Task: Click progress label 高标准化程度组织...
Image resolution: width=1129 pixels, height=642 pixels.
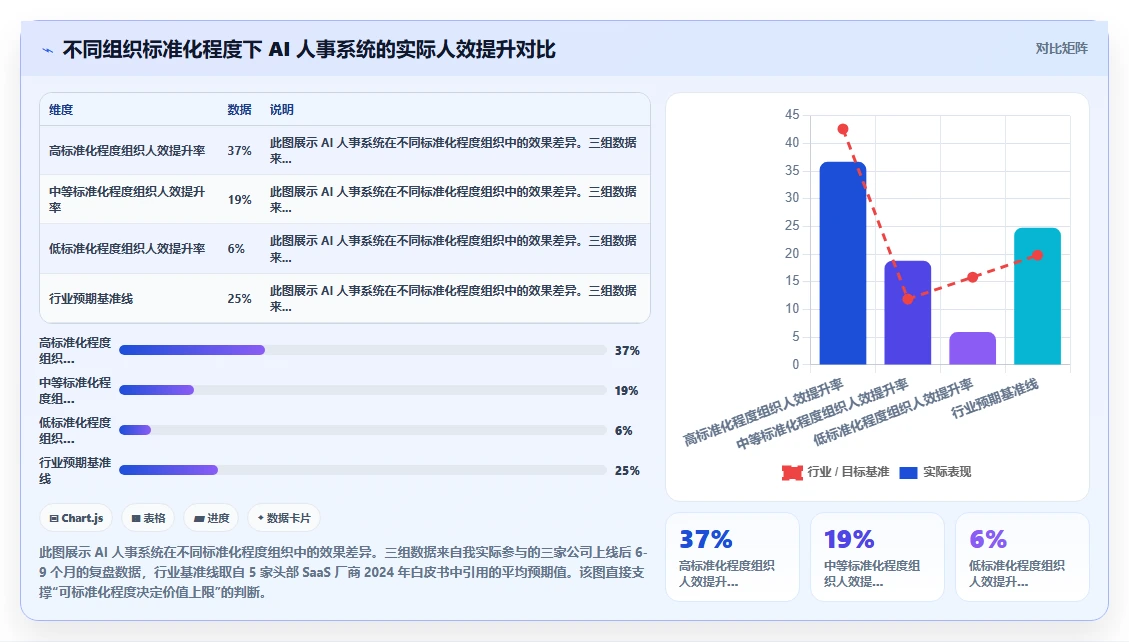Action: coord(75,351)
